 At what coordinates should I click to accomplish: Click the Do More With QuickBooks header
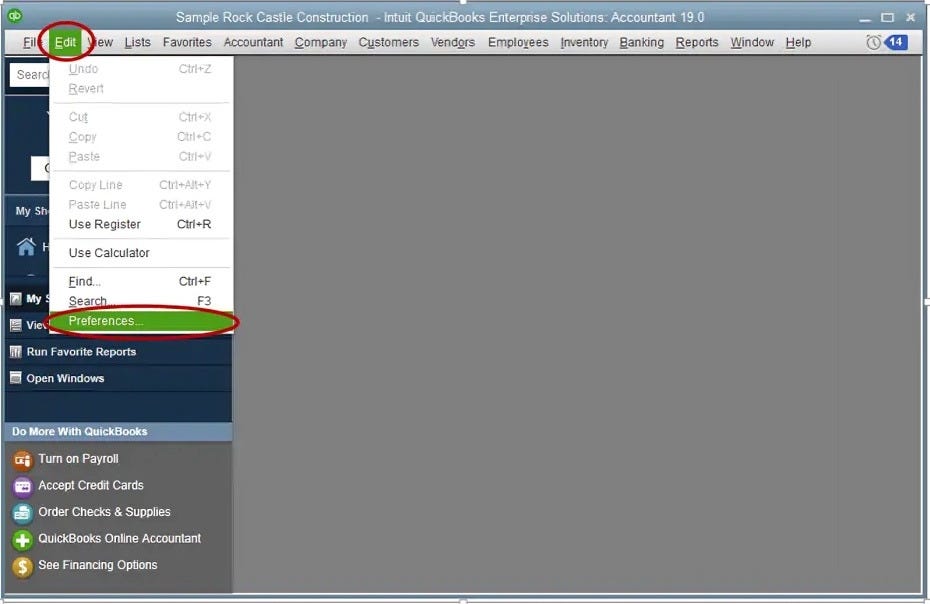[118, 431]
